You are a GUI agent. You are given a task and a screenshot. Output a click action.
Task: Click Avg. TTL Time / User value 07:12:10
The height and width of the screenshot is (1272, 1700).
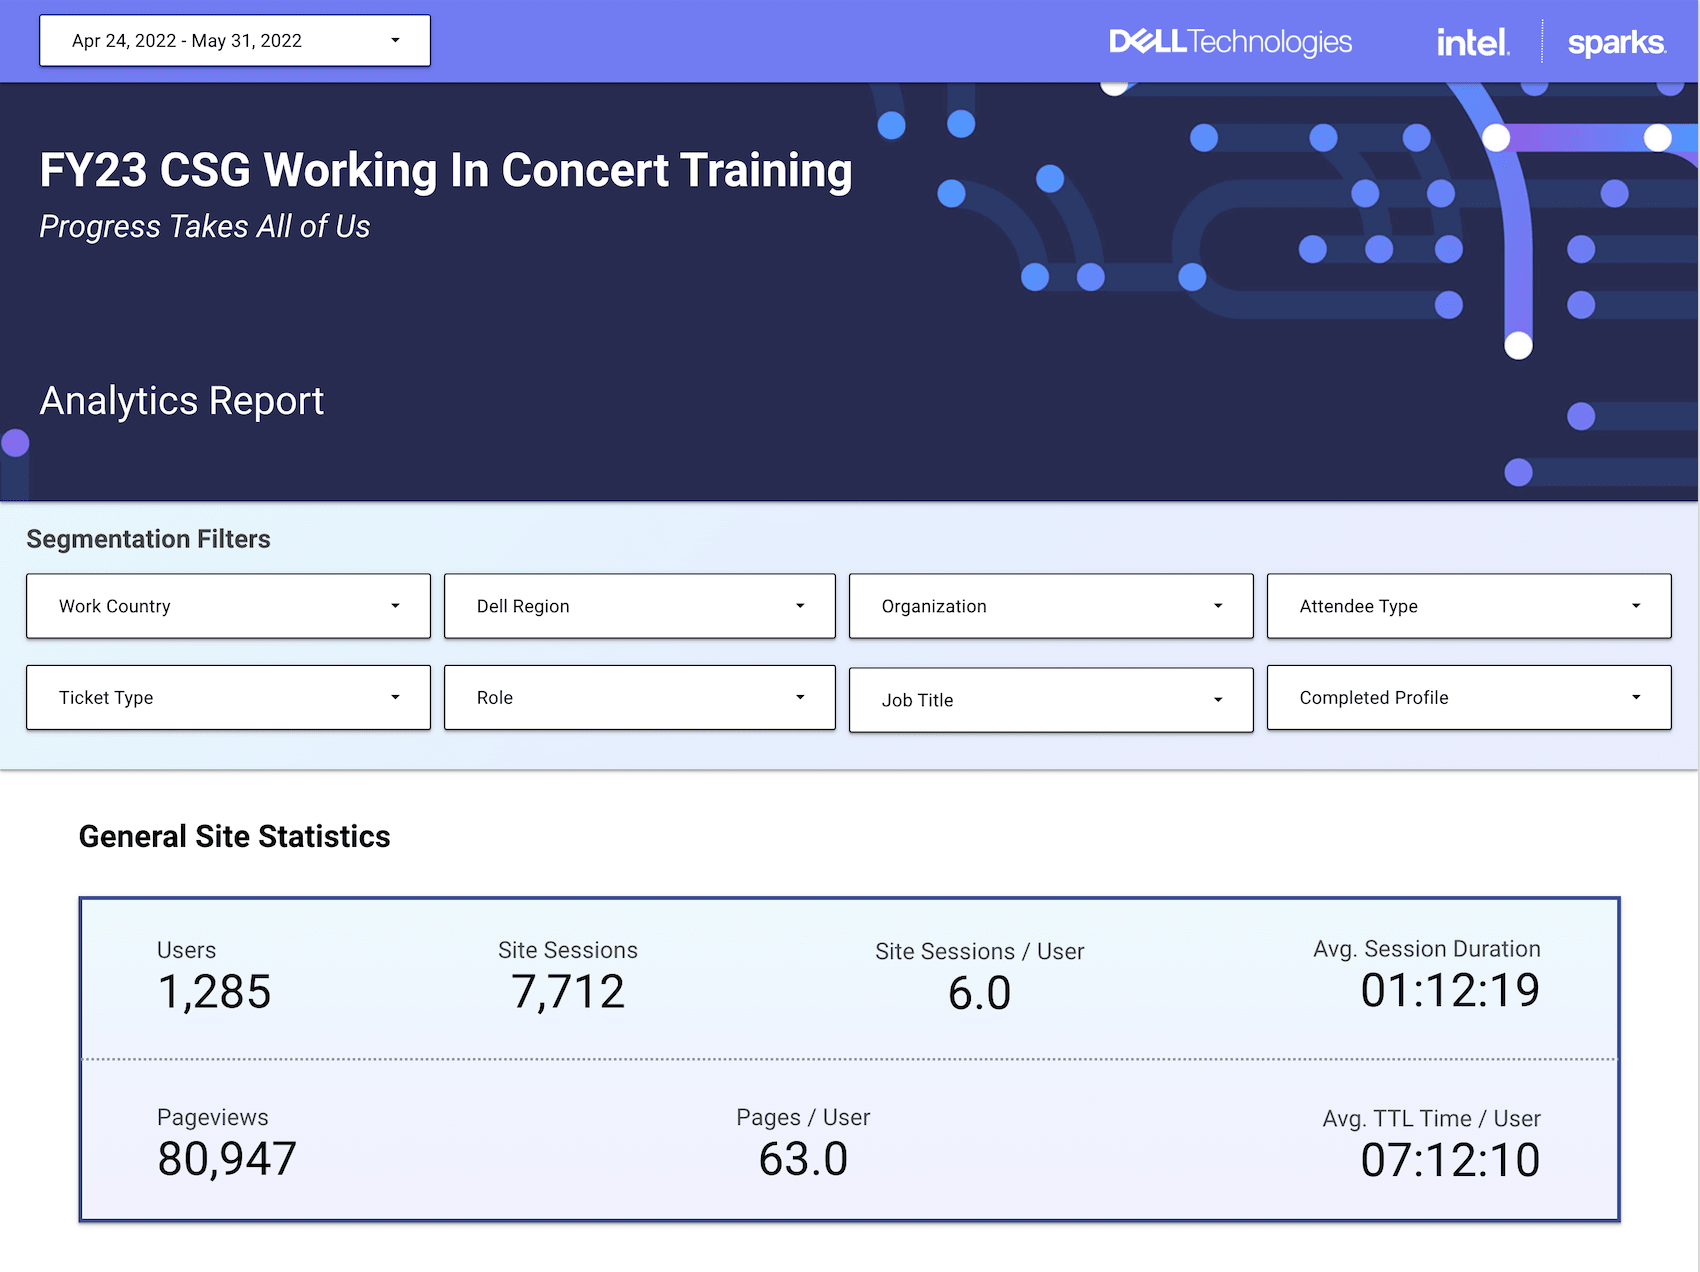coord(1450,1160)
